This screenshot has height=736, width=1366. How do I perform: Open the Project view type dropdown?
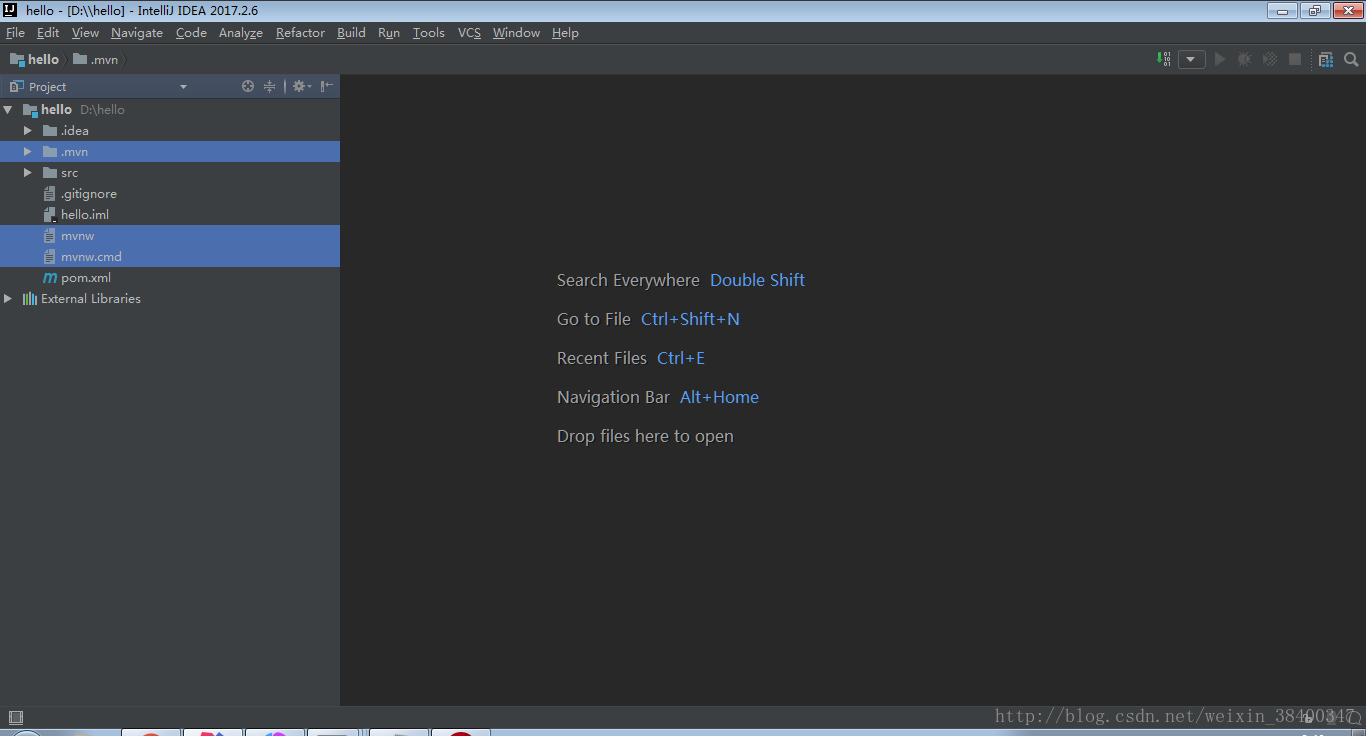coord(183,87)
